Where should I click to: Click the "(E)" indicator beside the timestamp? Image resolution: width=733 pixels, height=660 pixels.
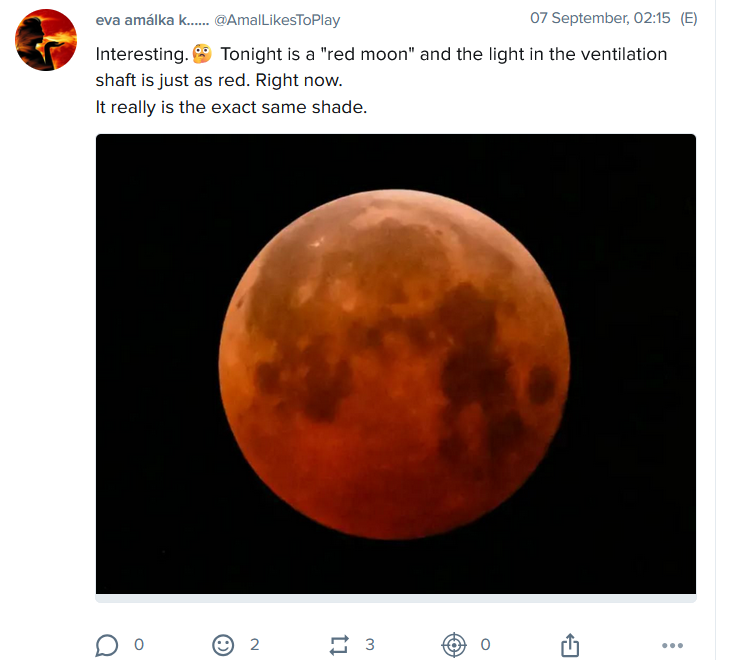(x=688, y=19)
